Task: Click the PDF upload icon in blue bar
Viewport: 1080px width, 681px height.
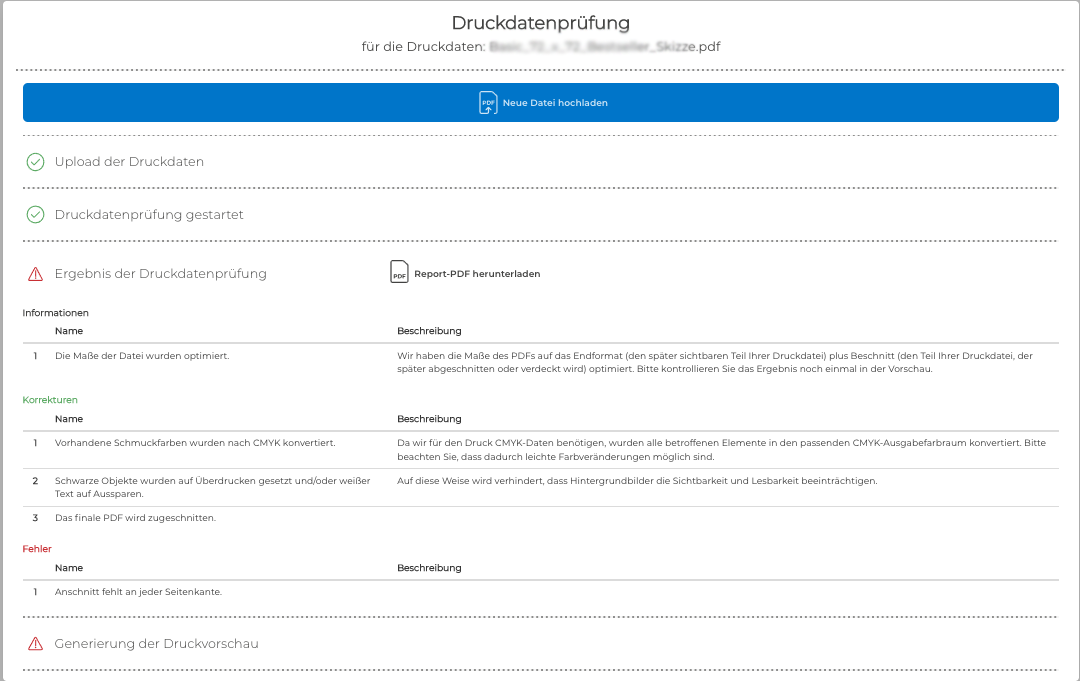Action: tap(488, 103)
